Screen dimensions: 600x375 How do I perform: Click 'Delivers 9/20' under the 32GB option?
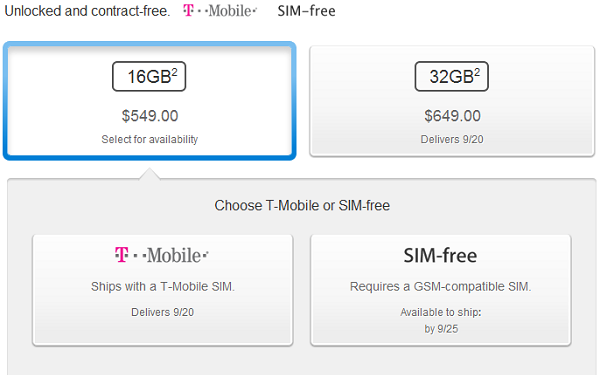coord(452,139)
